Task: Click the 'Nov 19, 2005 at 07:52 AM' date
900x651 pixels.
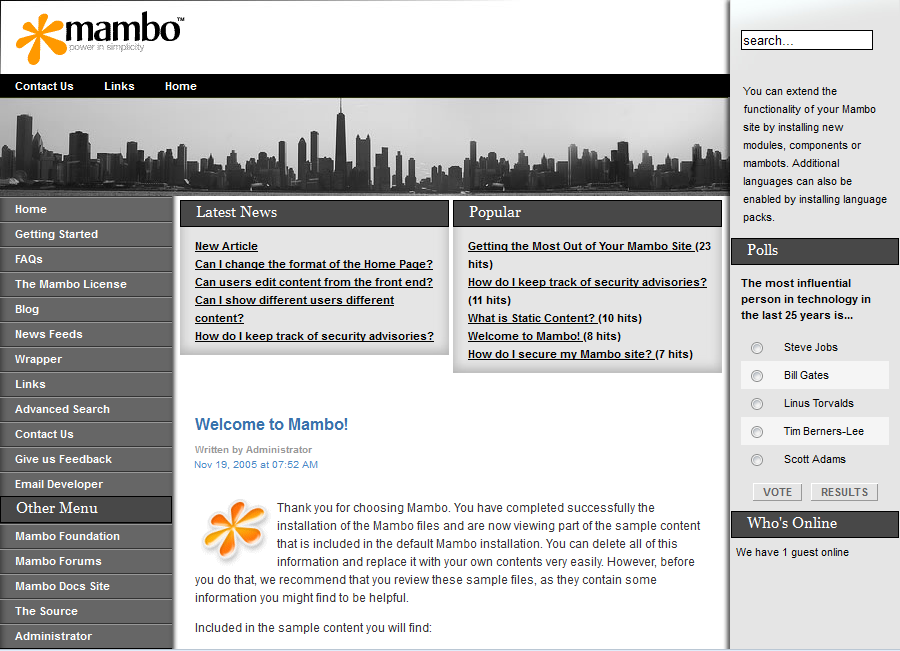Action: 255,464
